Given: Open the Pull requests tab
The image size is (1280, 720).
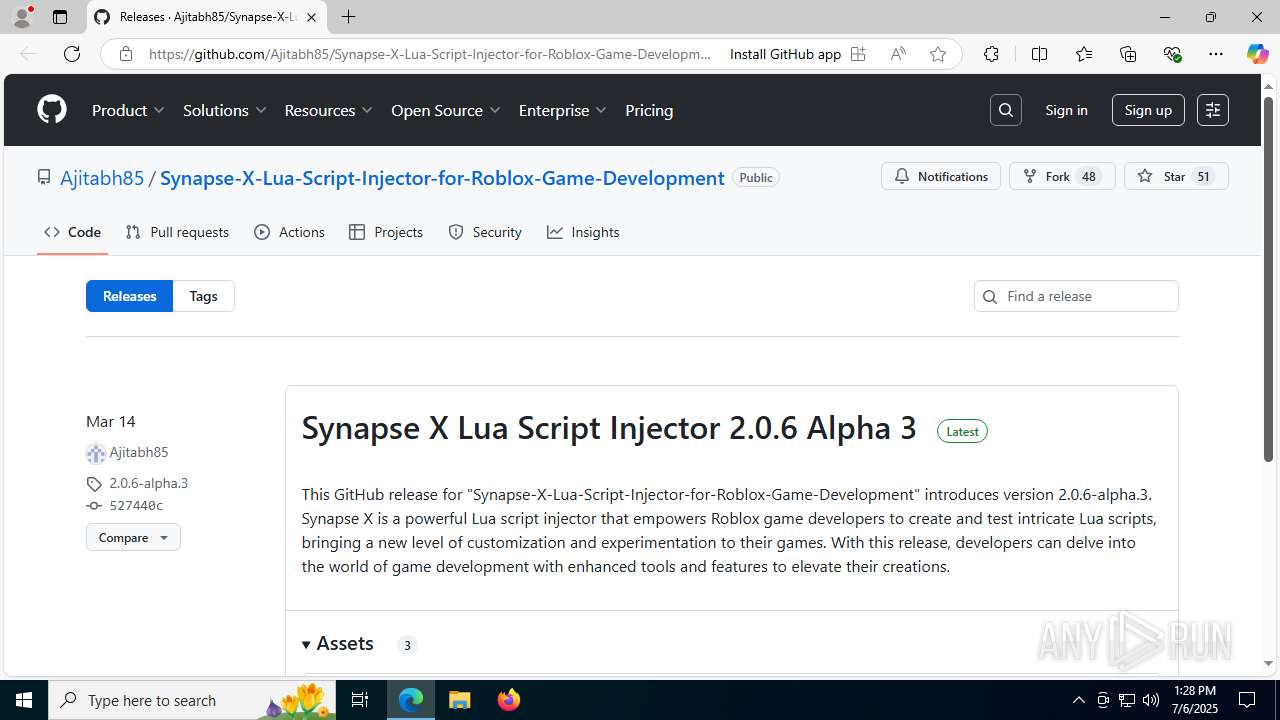Looking at the screenshot, I should (x=177, y=232).
